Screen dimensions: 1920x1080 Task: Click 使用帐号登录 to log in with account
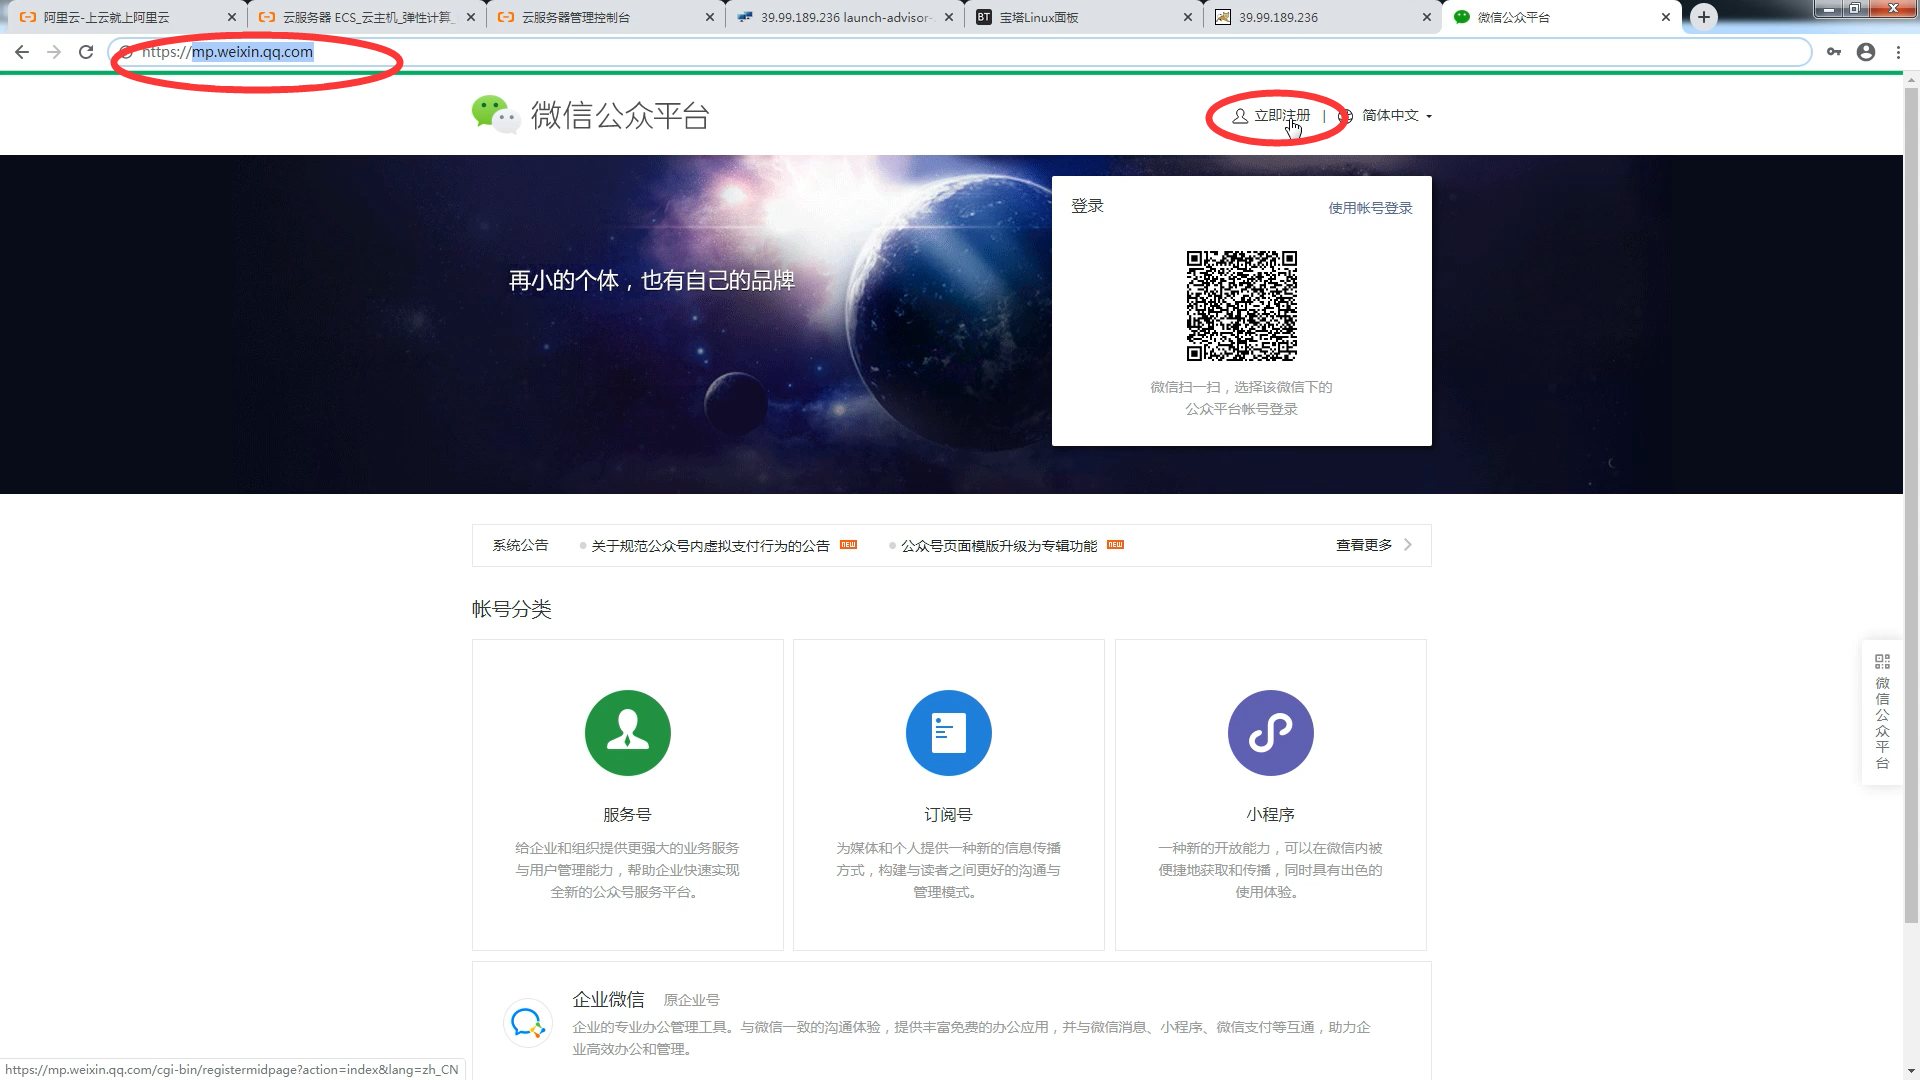pos(1370,208)
